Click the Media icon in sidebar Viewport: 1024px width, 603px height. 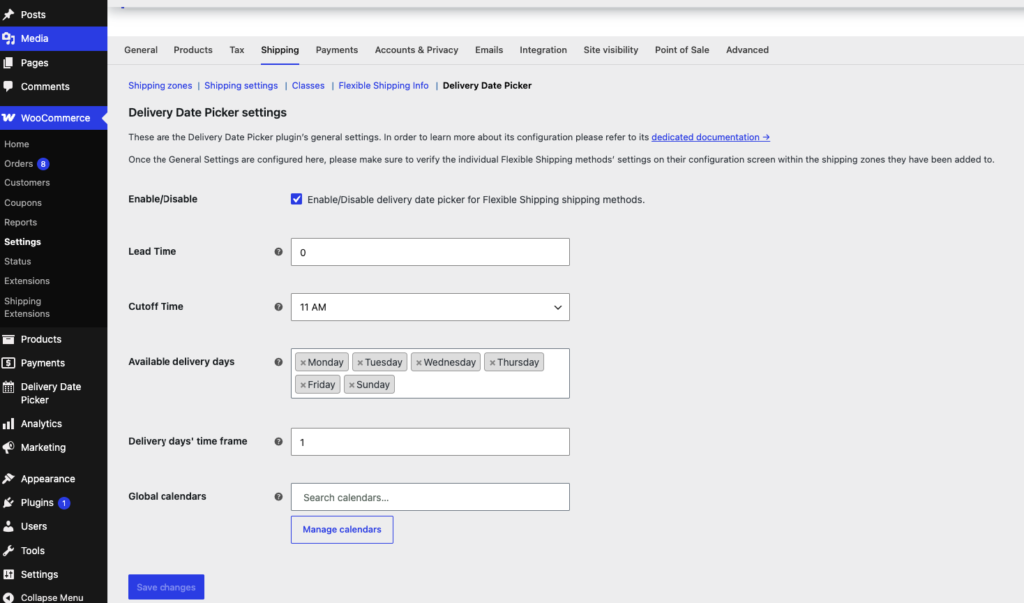coord(8,39)
